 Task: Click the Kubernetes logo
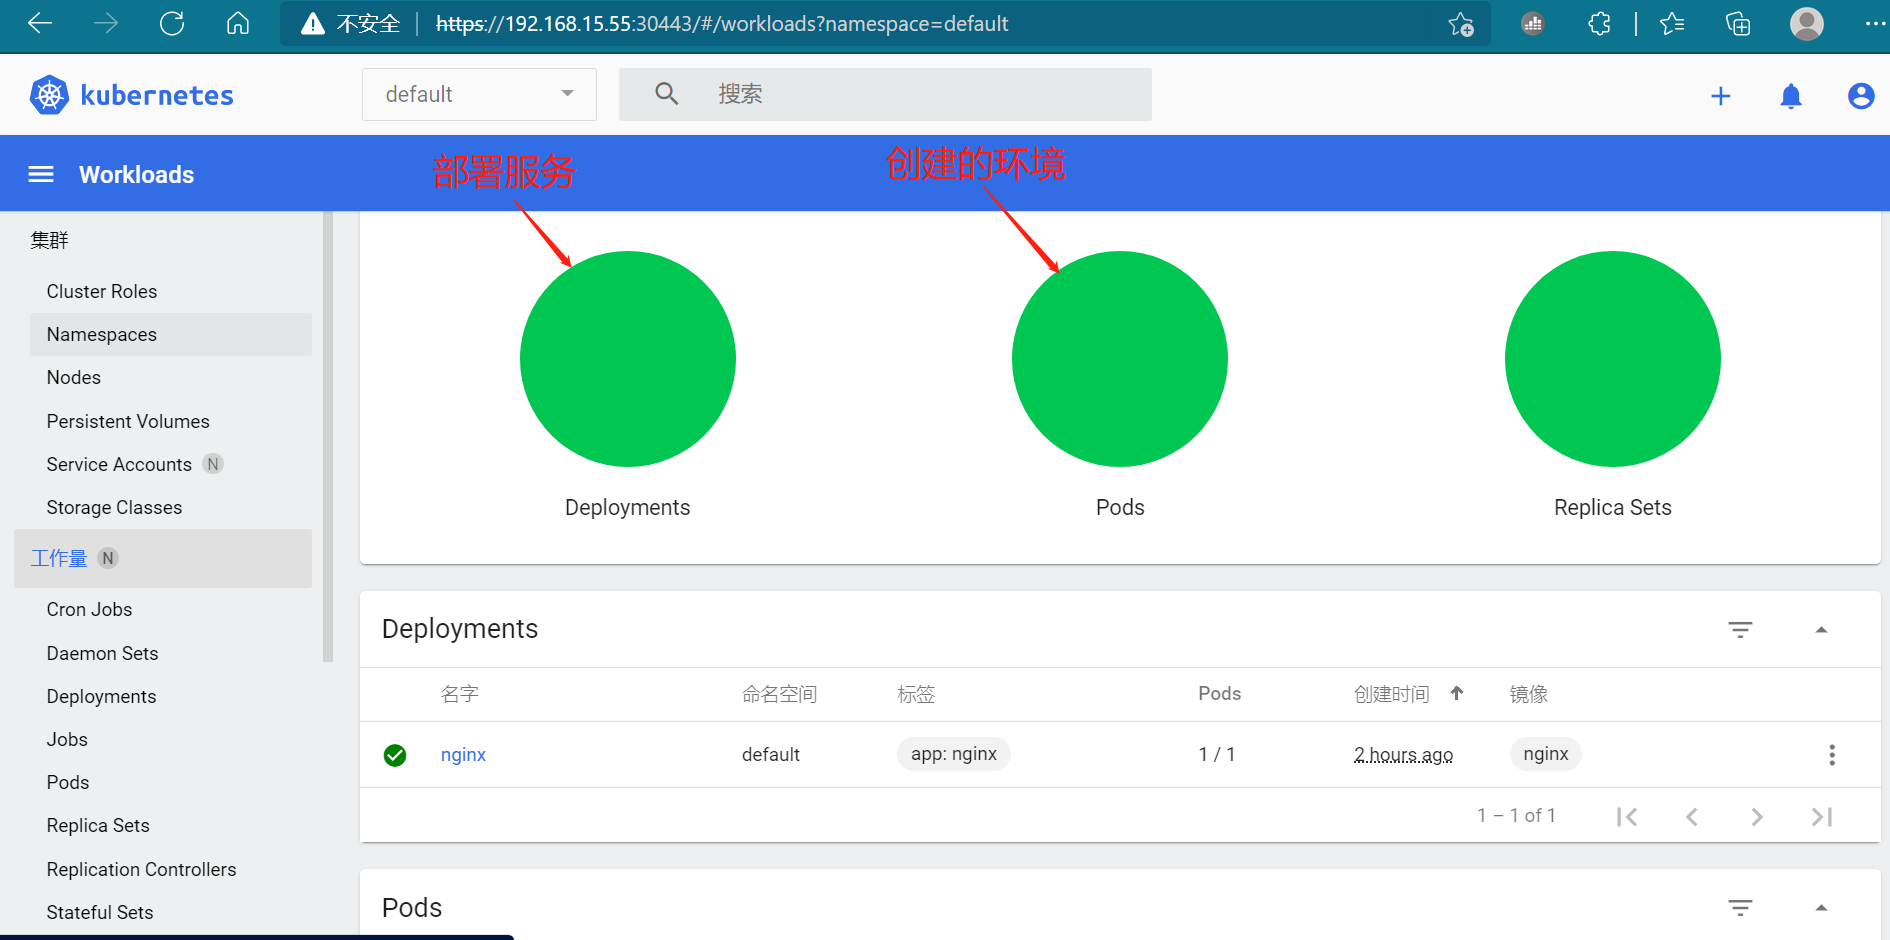[x=49, y=95]
